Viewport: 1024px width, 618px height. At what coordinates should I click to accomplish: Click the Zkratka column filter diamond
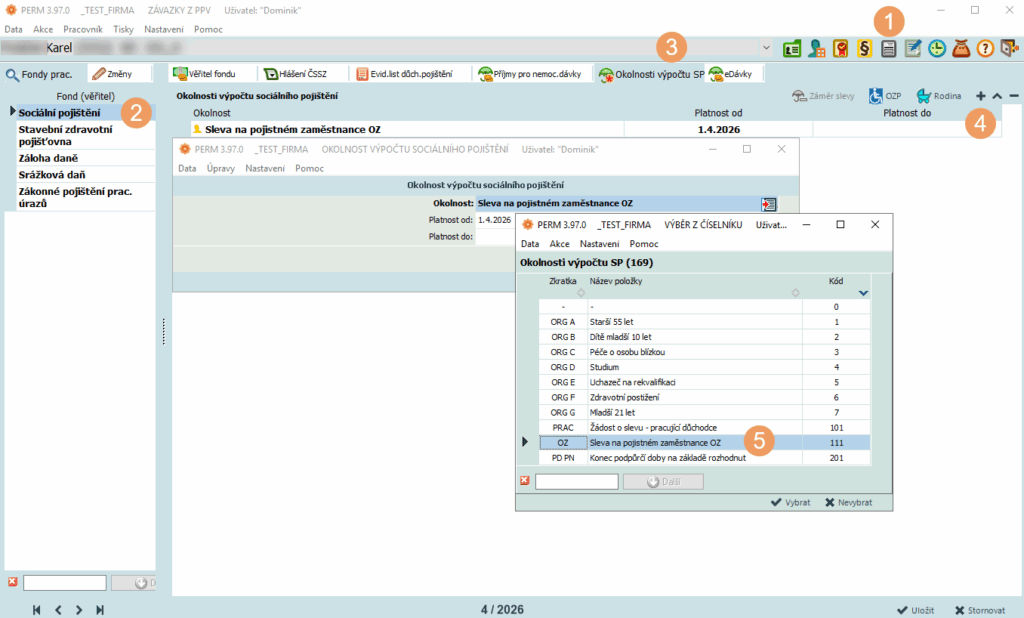coord(581,293)
